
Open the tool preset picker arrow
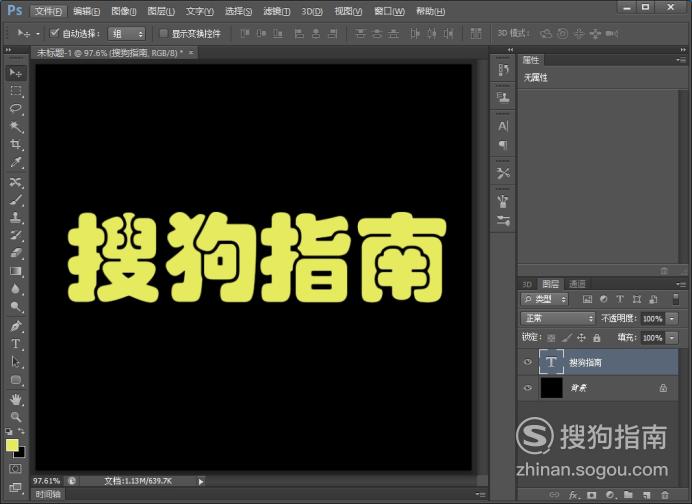coord(38,34)
